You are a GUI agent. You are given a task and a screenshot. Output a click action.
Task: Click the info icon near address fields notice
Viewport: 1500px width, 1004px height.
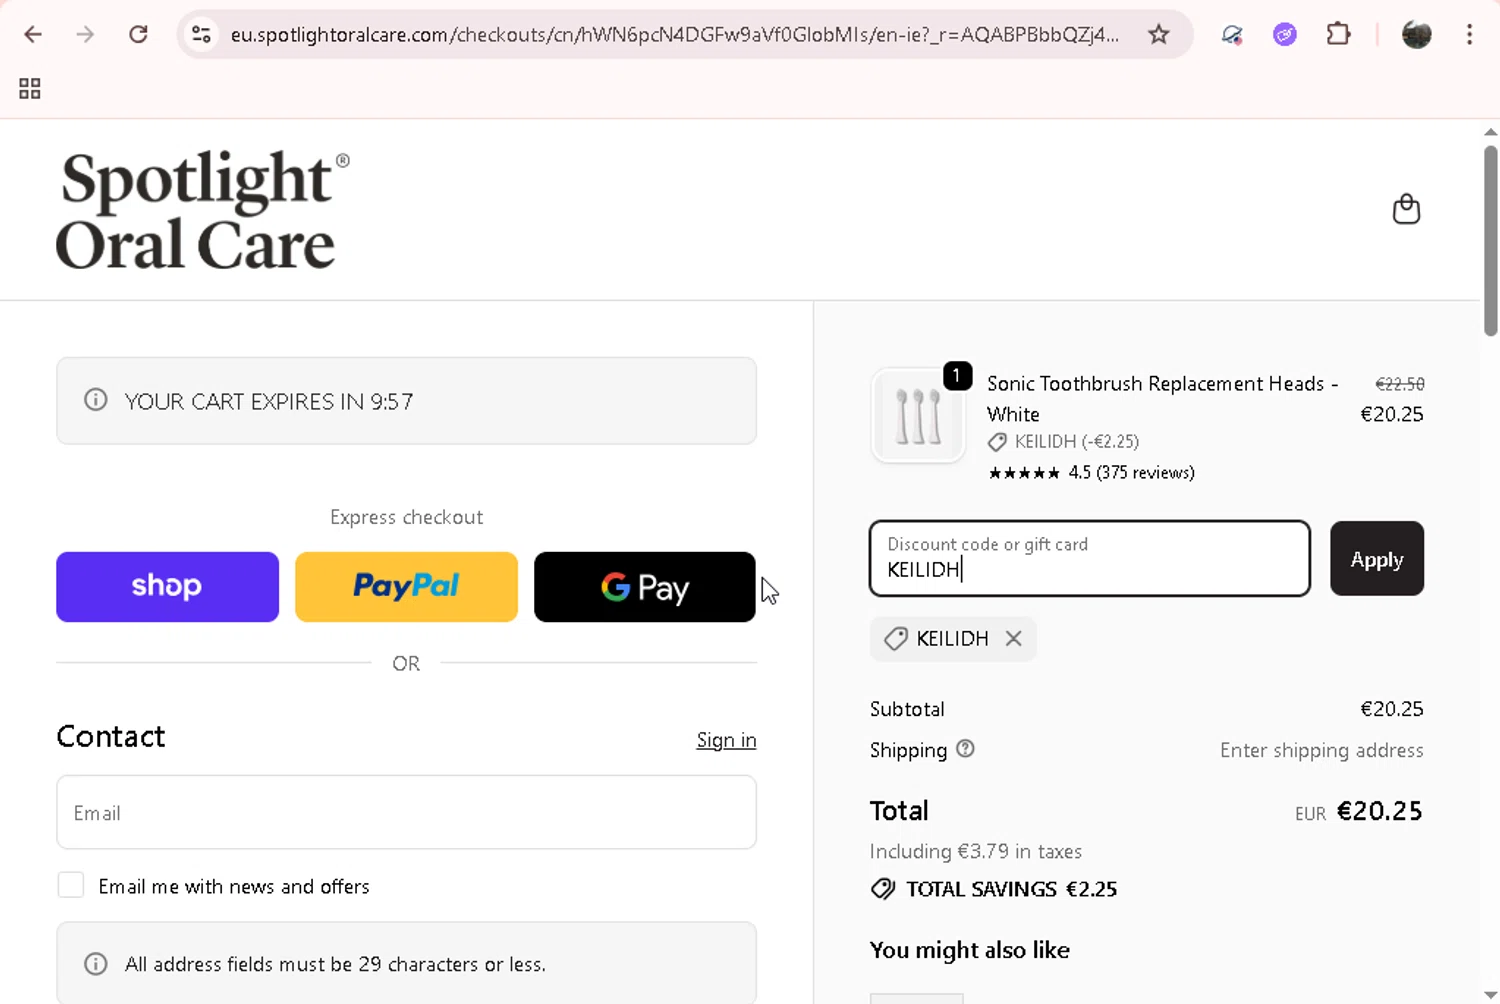click(x=96, y=964)
